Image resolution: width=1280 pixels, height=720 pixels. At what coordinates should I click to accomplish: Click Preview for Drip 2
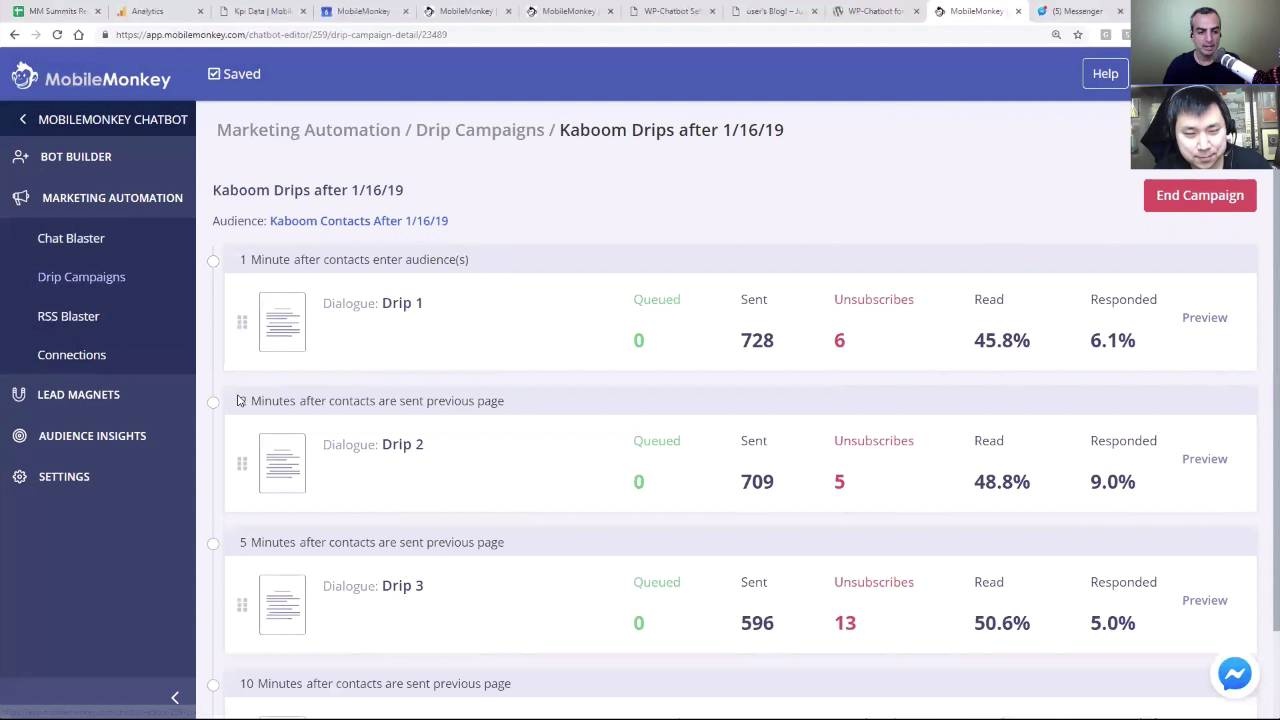pyautogui.click(x=1204, y=459)
